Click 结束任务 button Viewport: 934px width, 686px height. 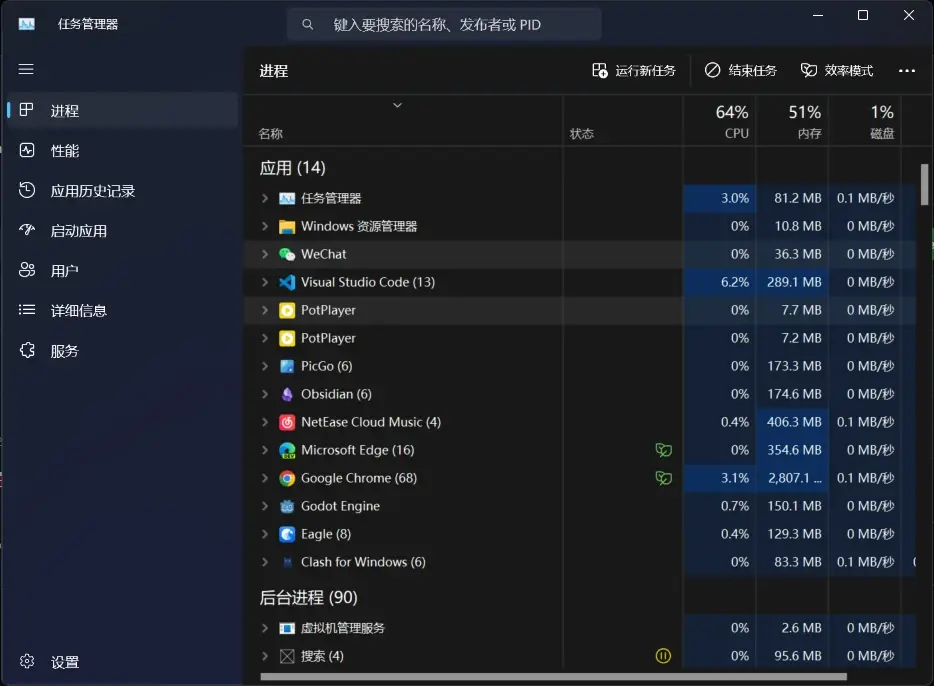coord(740,71)
